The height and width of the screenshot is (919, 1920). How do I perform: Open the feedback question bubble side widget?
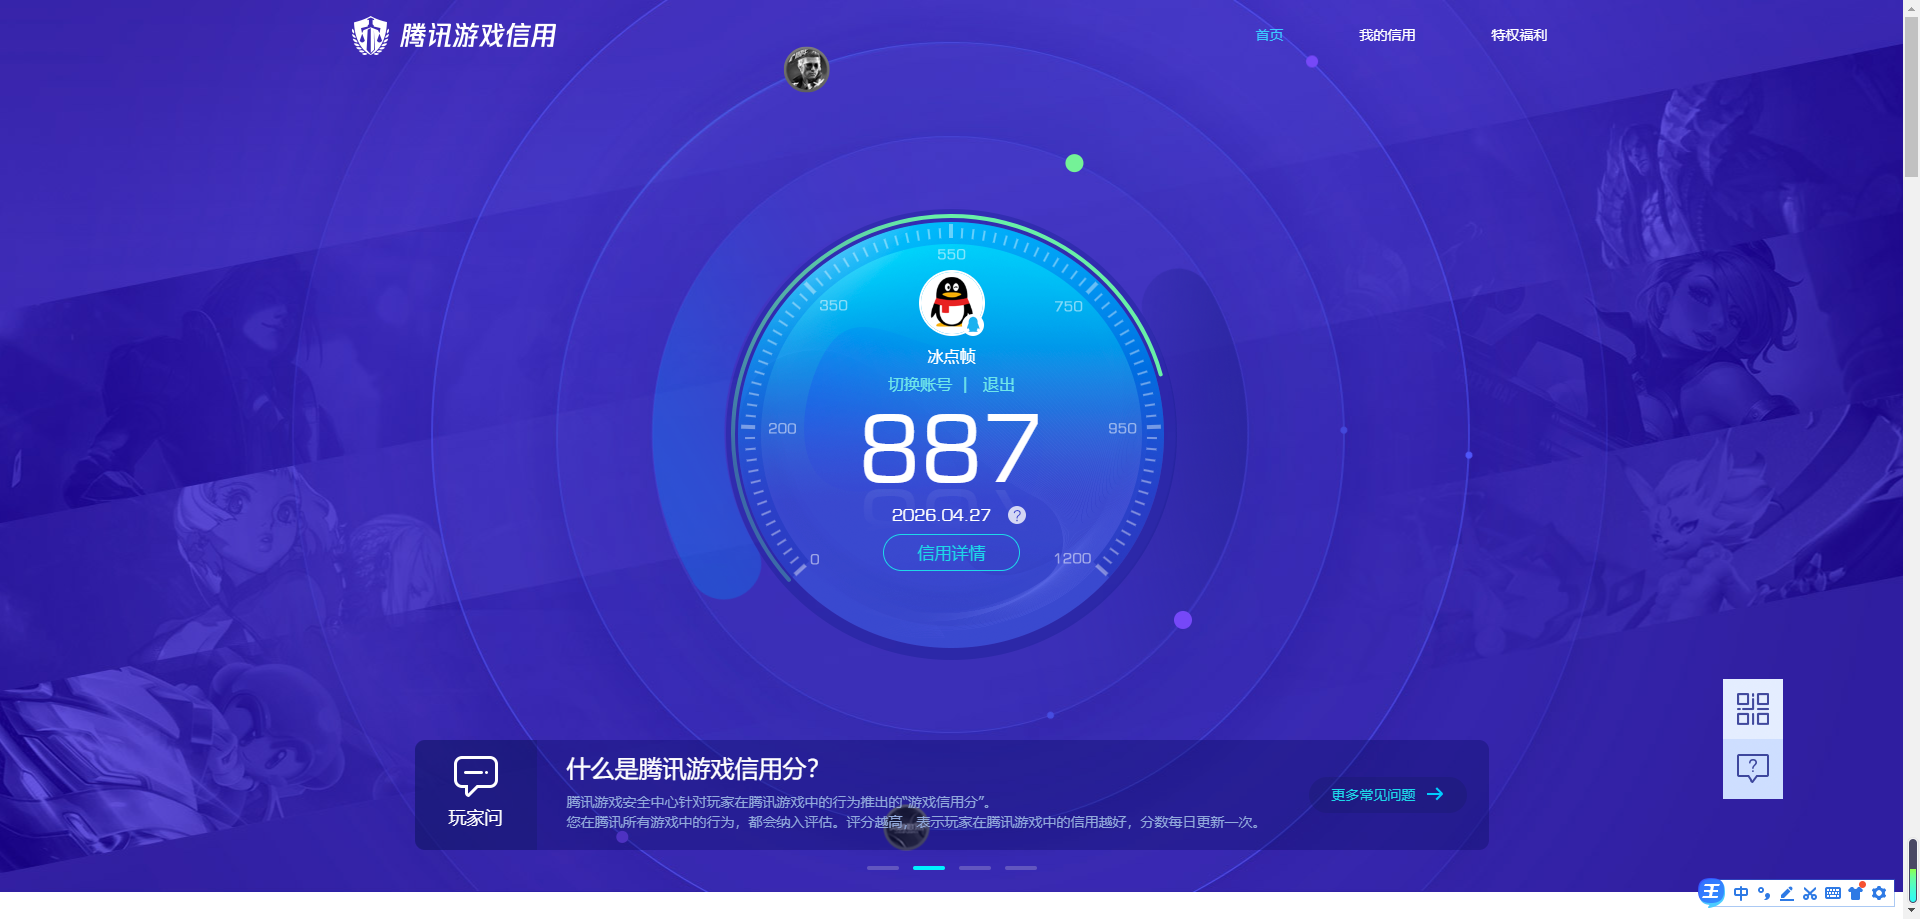coord(1753,769)
